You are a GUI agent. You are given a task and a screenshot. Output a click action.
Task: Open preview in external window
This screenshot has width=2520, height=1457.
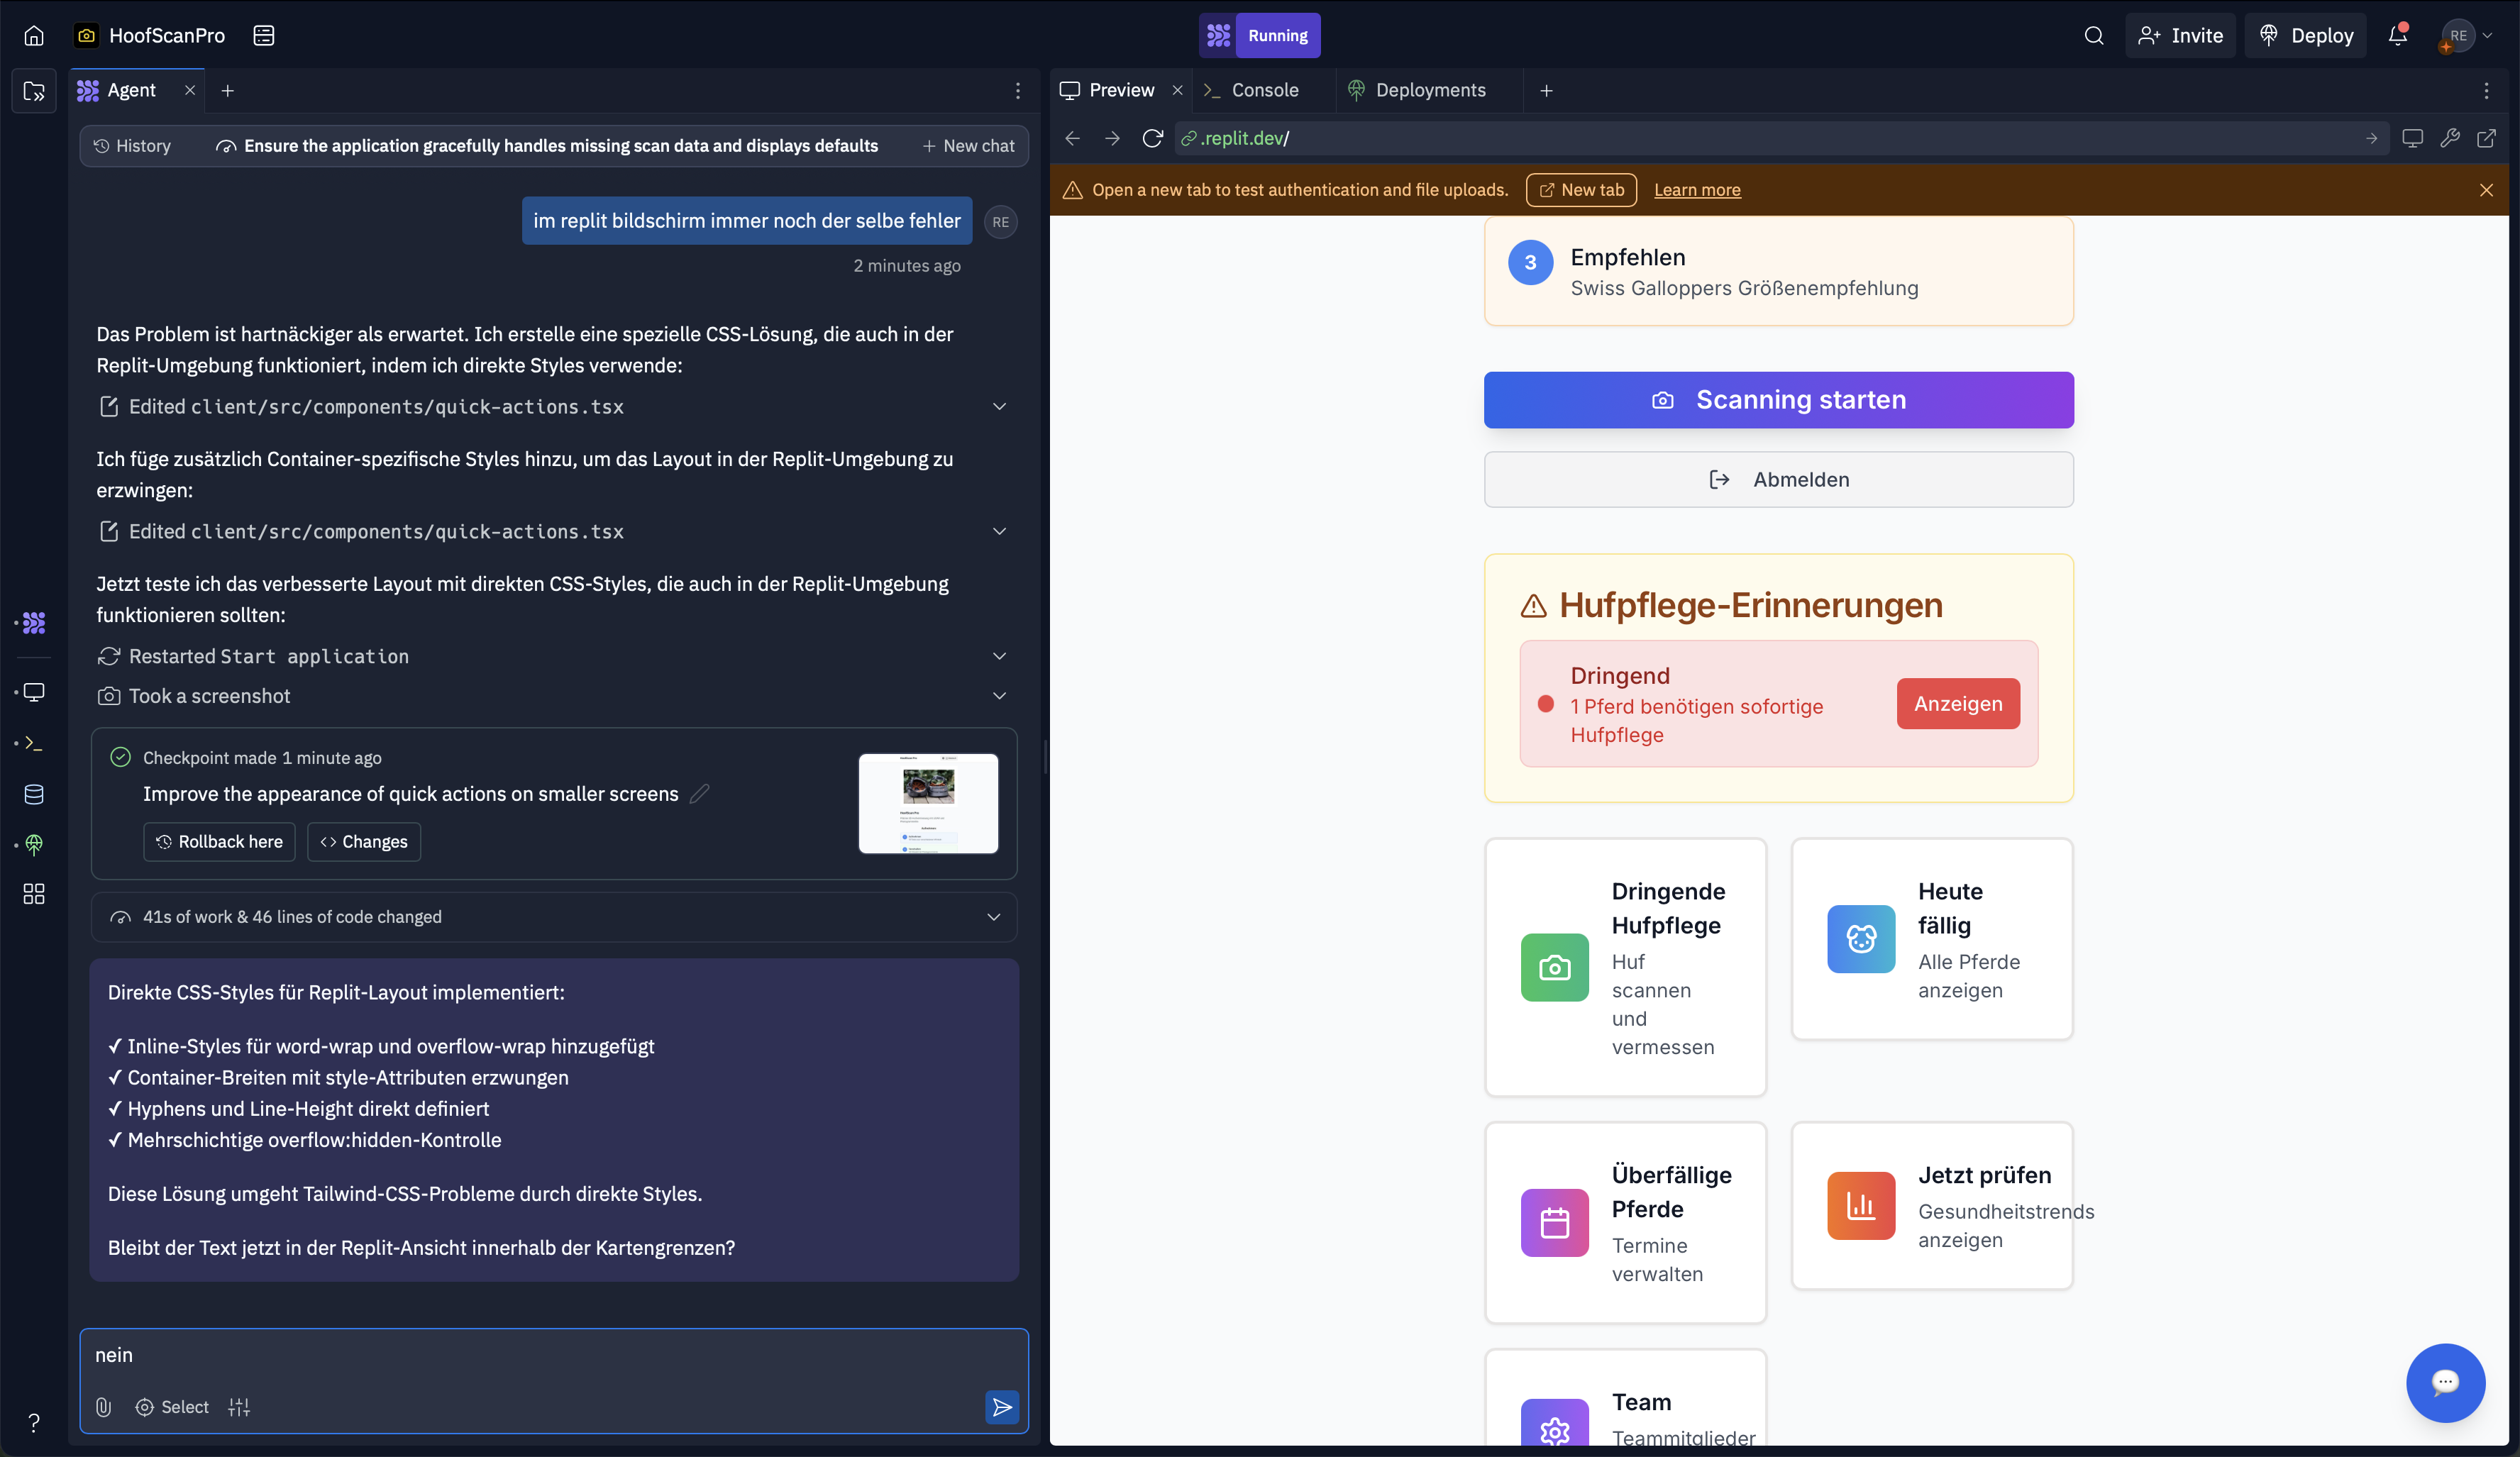click(x=2486, y=138)
